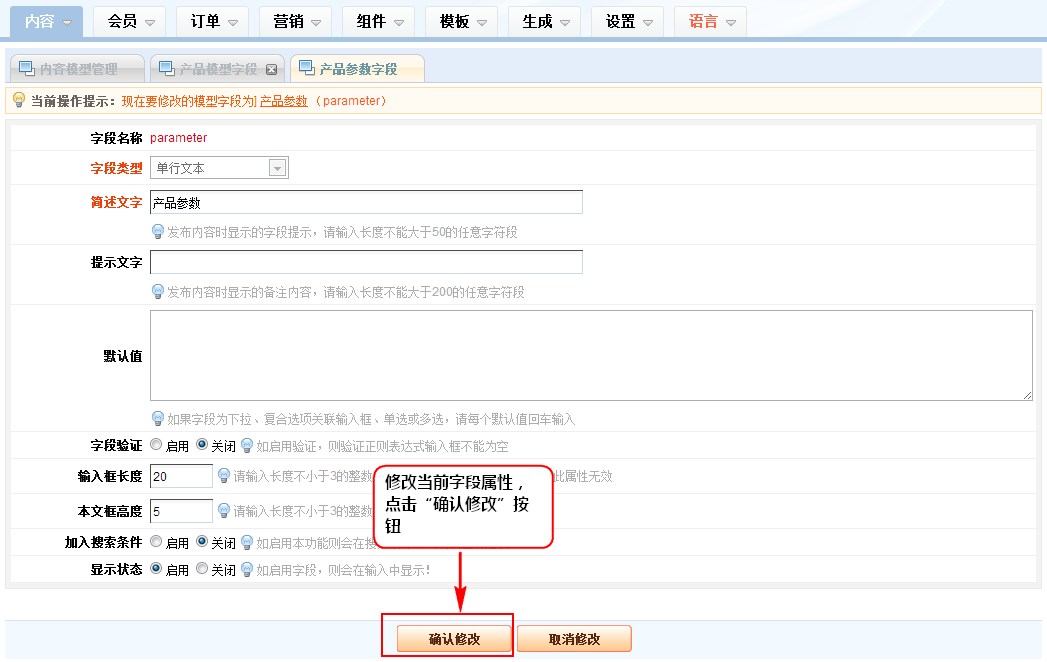The width and height of the screenshot is (1047, 662).
Task: Click hint bulb icon in 显示状态 row
Action: tap(246, 570)
